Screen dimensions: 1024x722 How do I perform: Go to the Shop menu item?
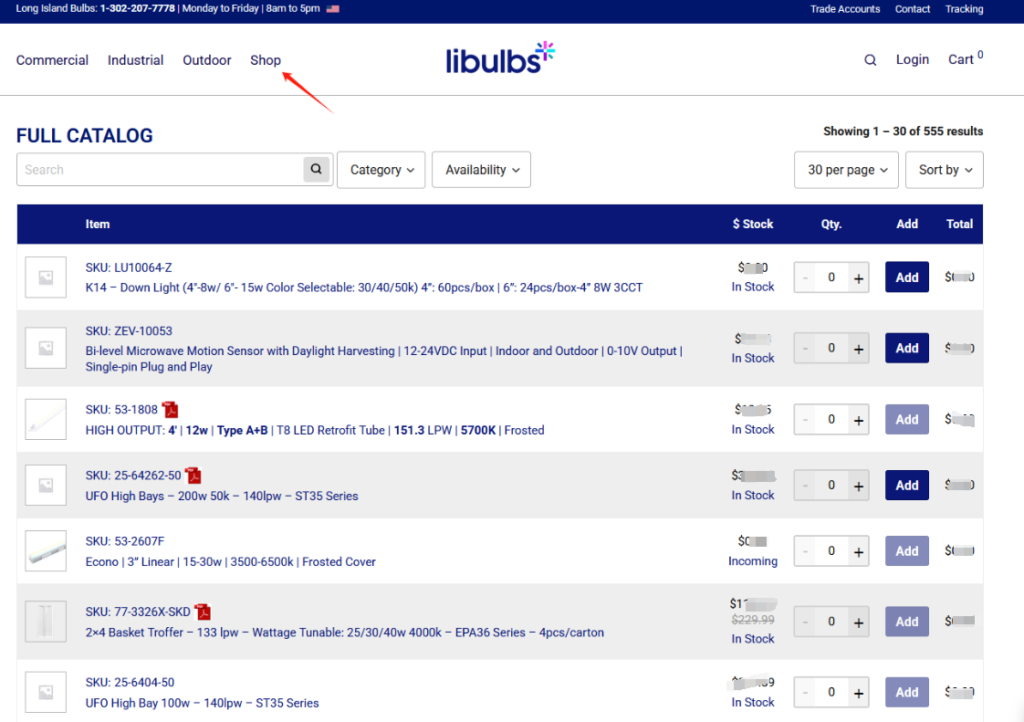click(x=265, y=60)
